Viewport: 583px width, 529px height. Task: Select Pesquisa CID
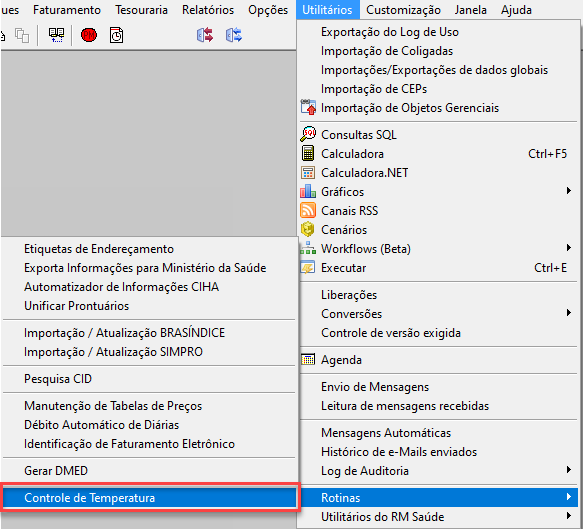(149, 379)
